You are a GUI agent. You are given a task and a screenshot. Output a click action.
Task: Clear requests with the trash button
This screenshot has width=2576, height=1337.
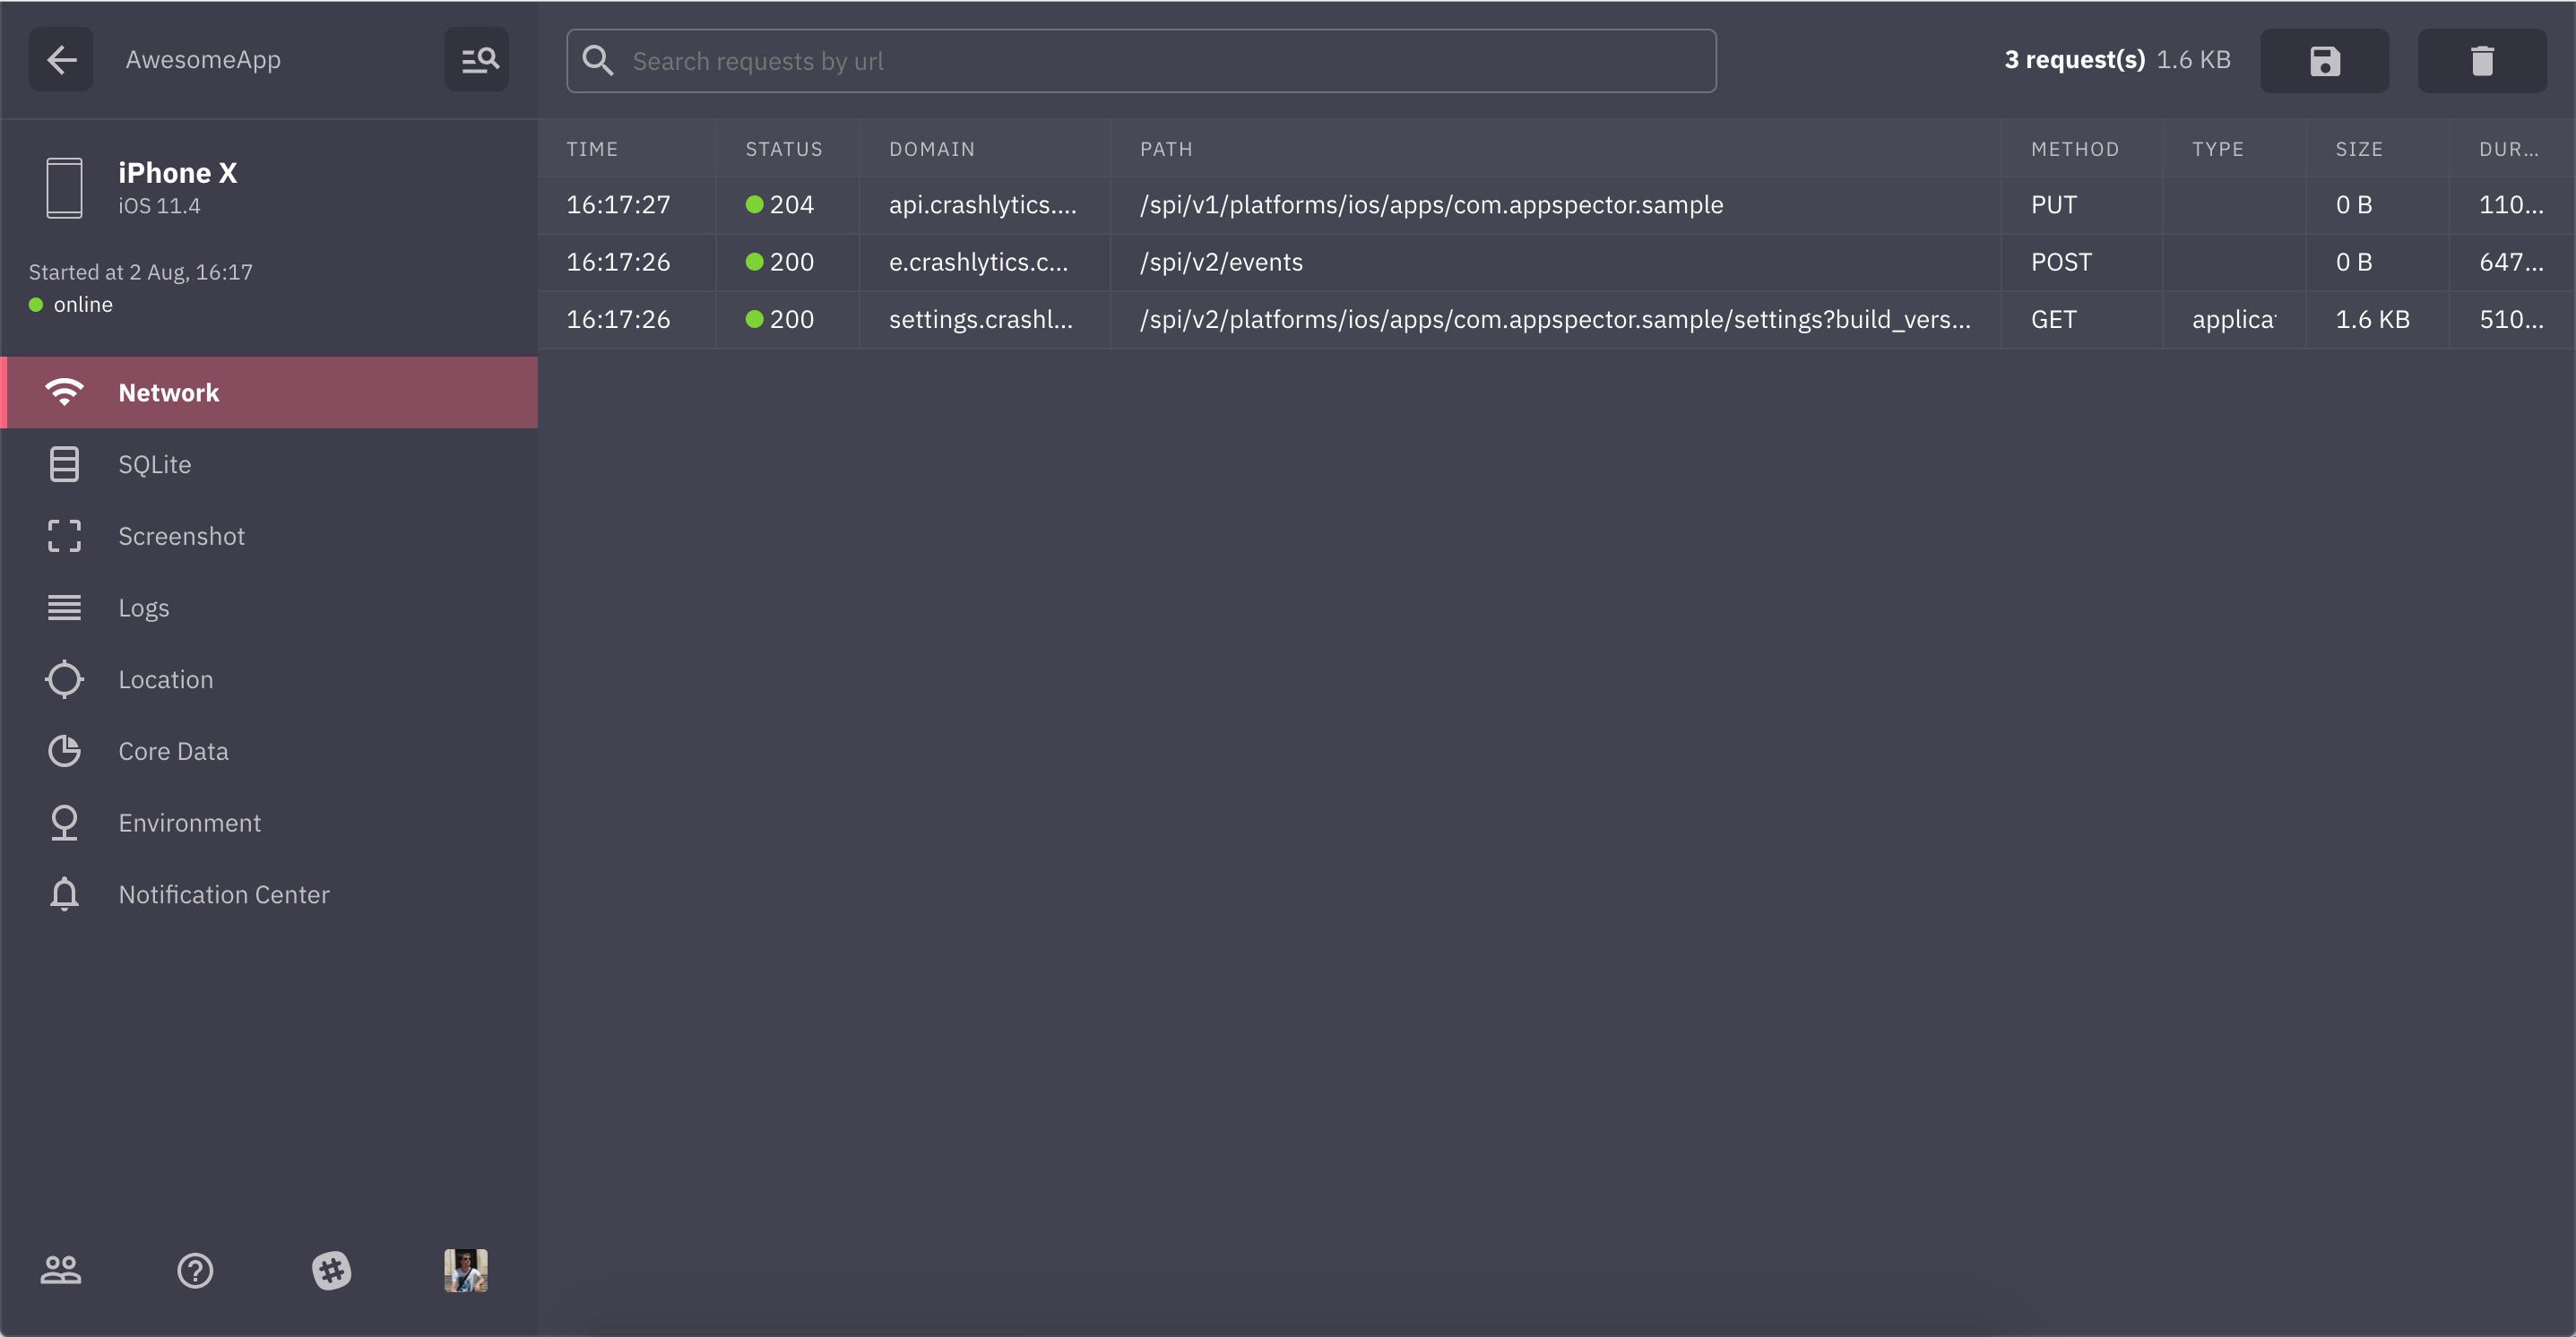click(2482, 61)
